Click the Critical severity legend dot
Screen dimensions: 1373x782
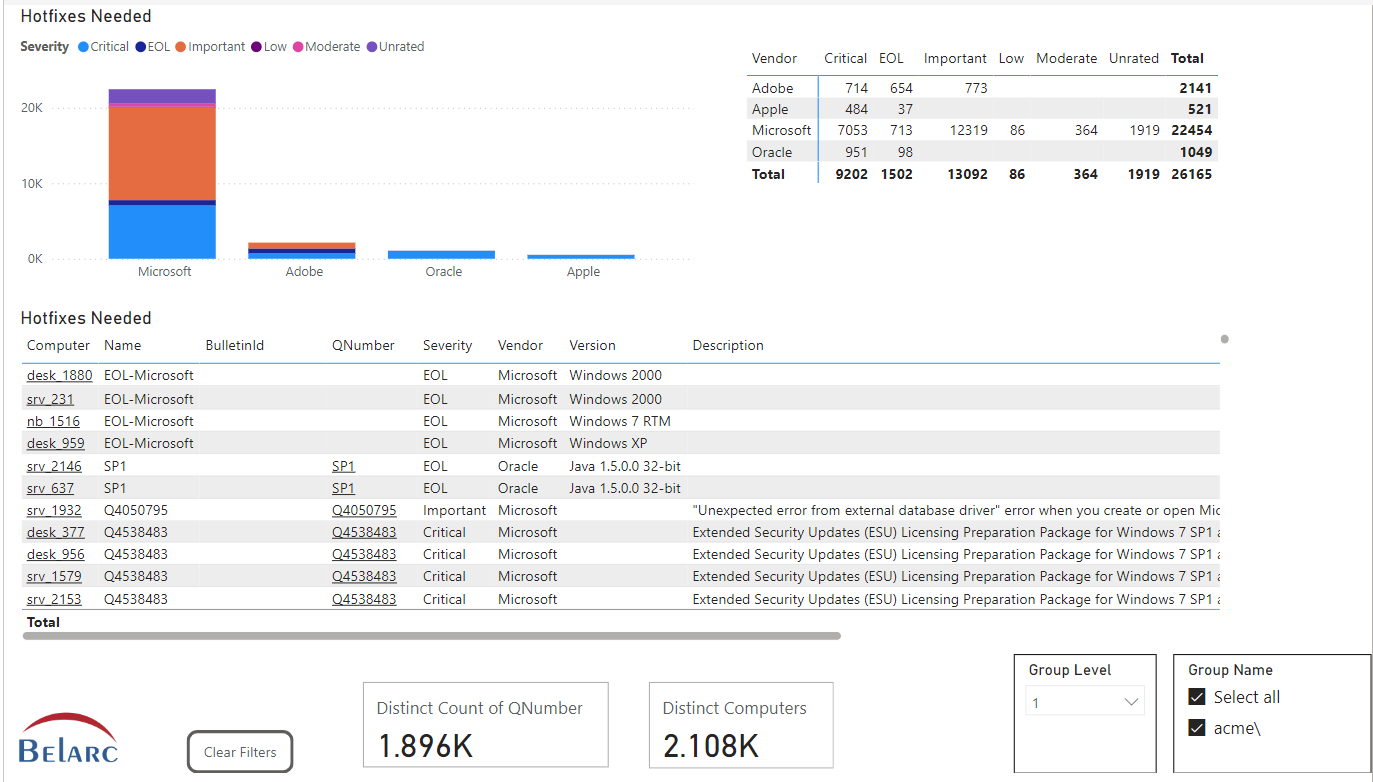point(83,47)
